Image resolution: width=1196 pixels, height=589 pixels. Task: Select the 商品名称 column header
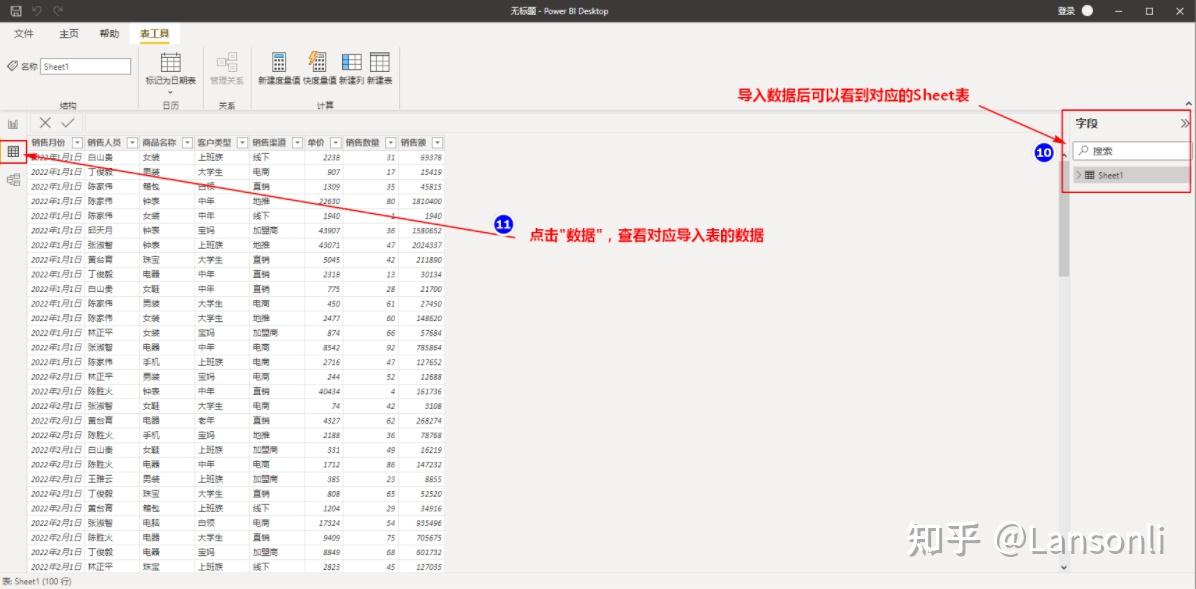[161, 143]
